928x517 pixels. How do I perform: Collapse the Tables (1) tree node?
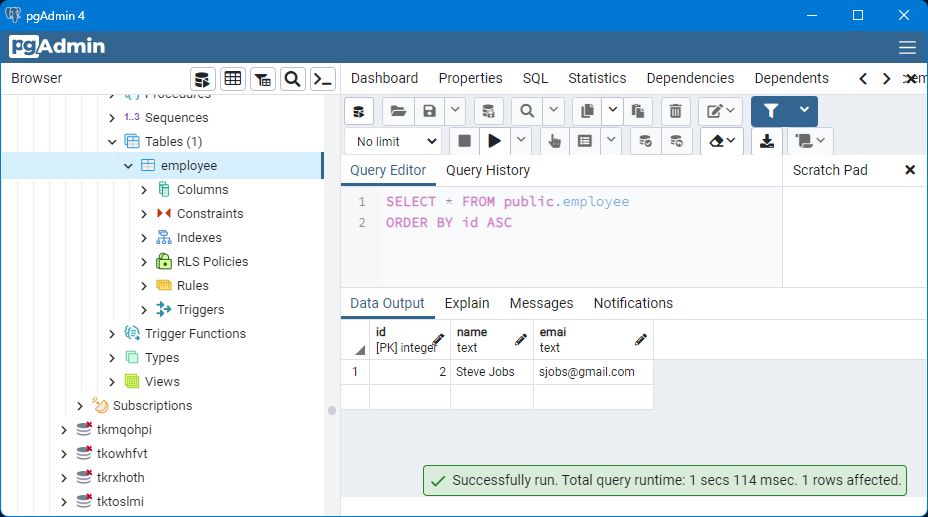(112, 142)
